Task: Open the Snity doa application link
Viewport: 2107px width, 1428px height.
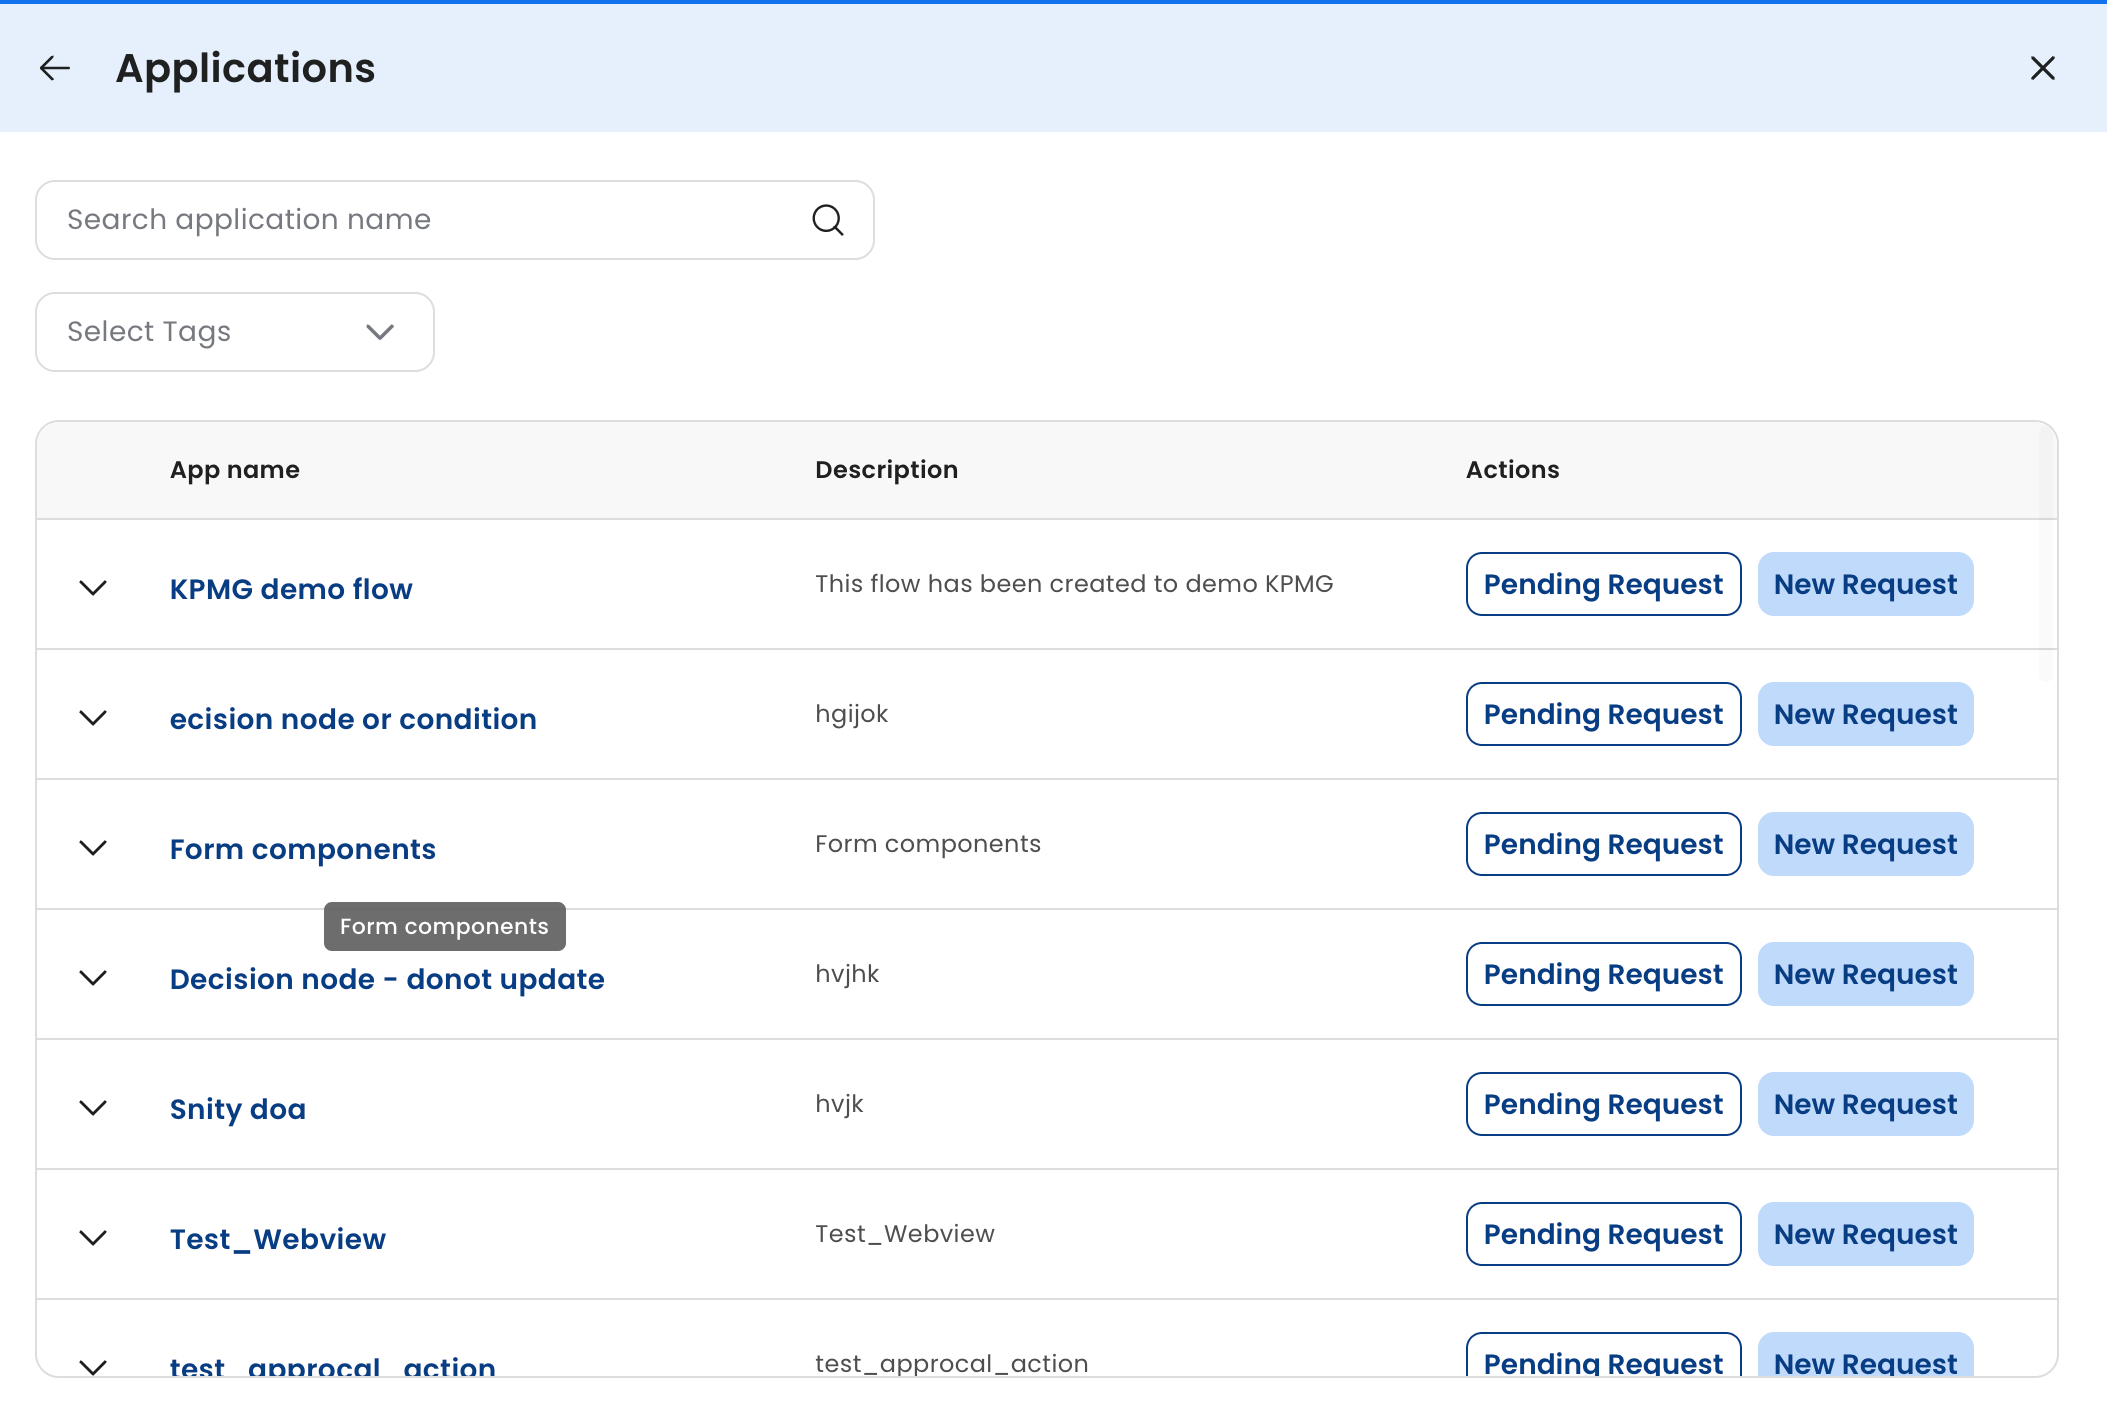Action: [x=238, y=1109]
